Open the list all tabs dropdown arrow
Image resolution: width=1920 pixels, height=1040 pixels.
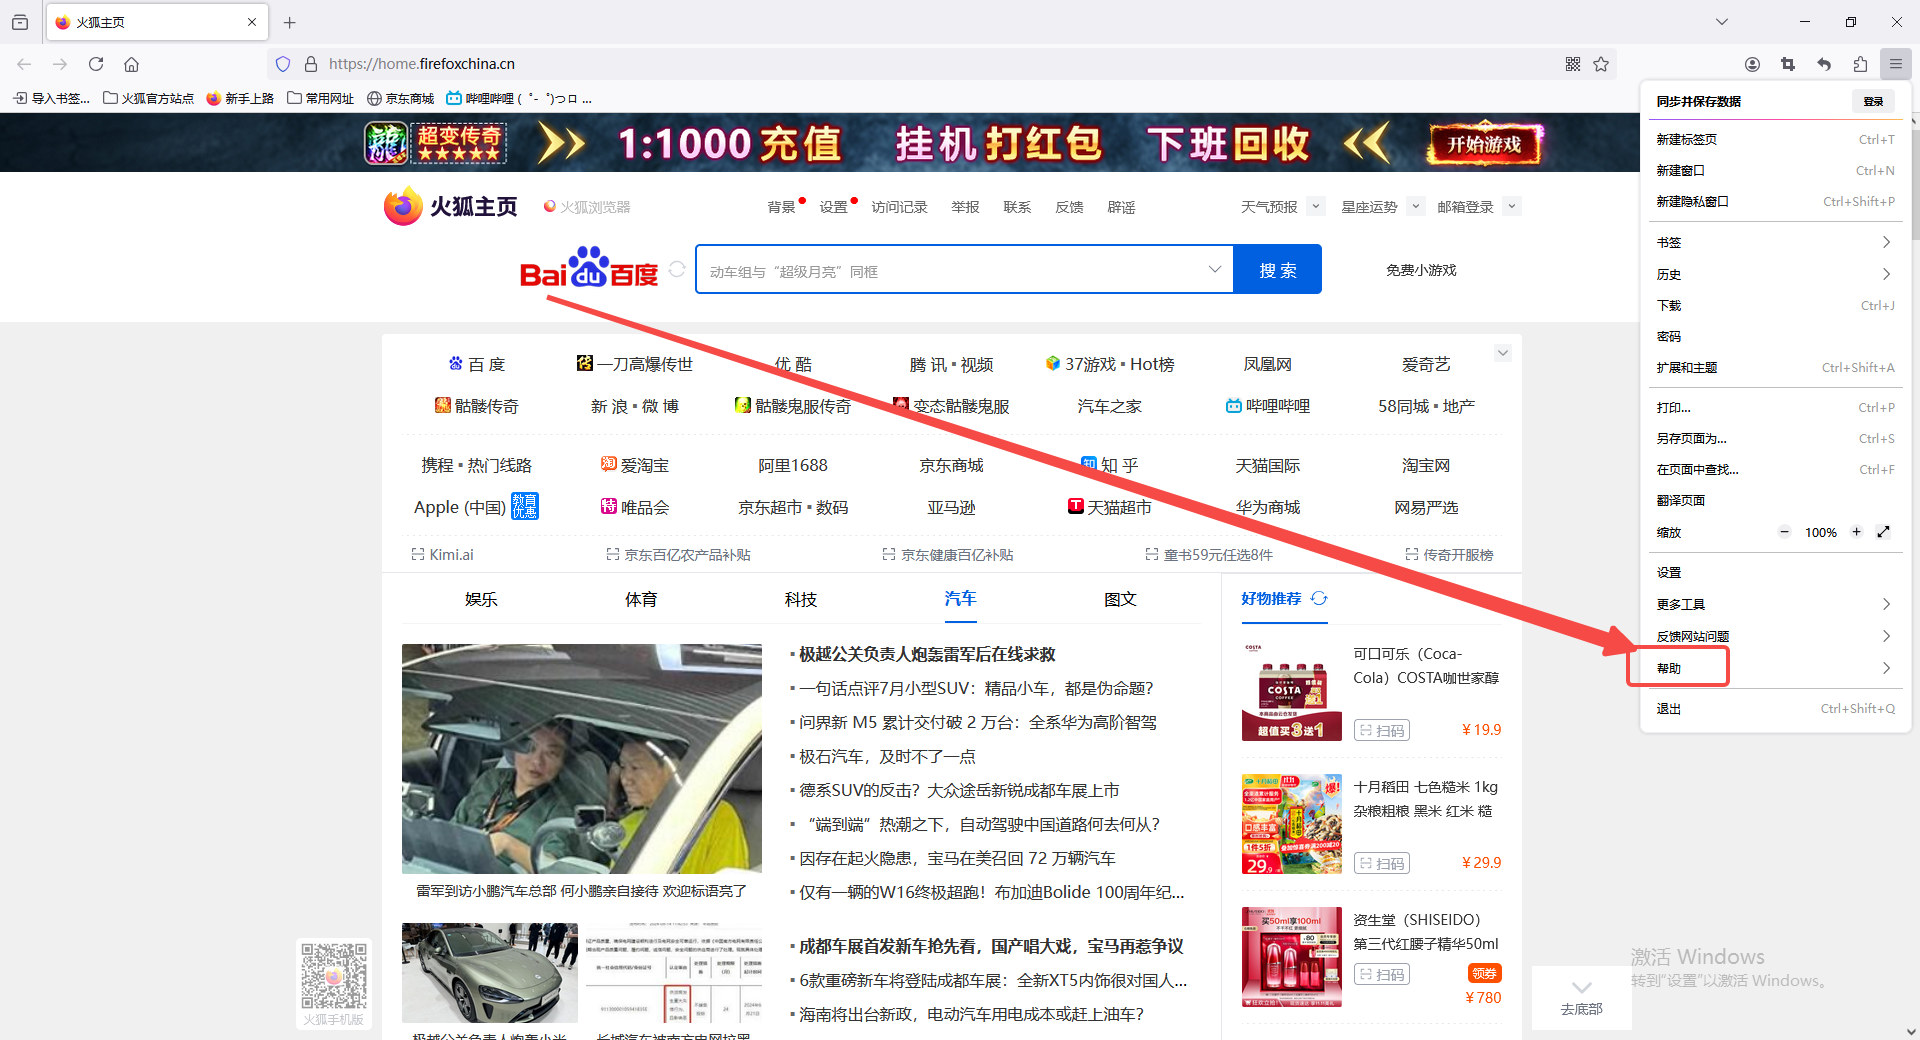pos(1722,22)
